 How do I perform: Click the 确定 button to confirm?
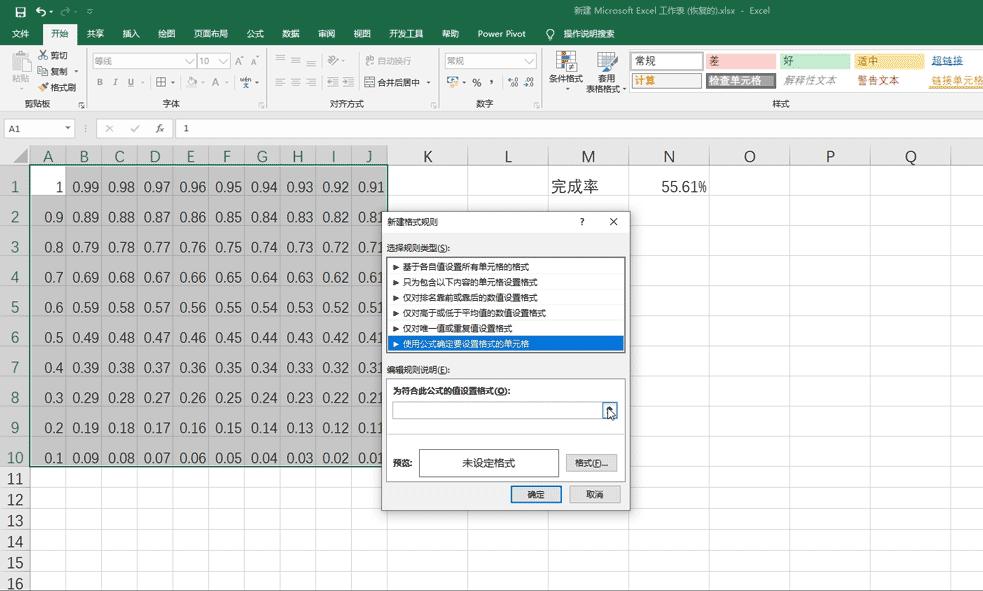pyautogui.click(x=536, y=493)
